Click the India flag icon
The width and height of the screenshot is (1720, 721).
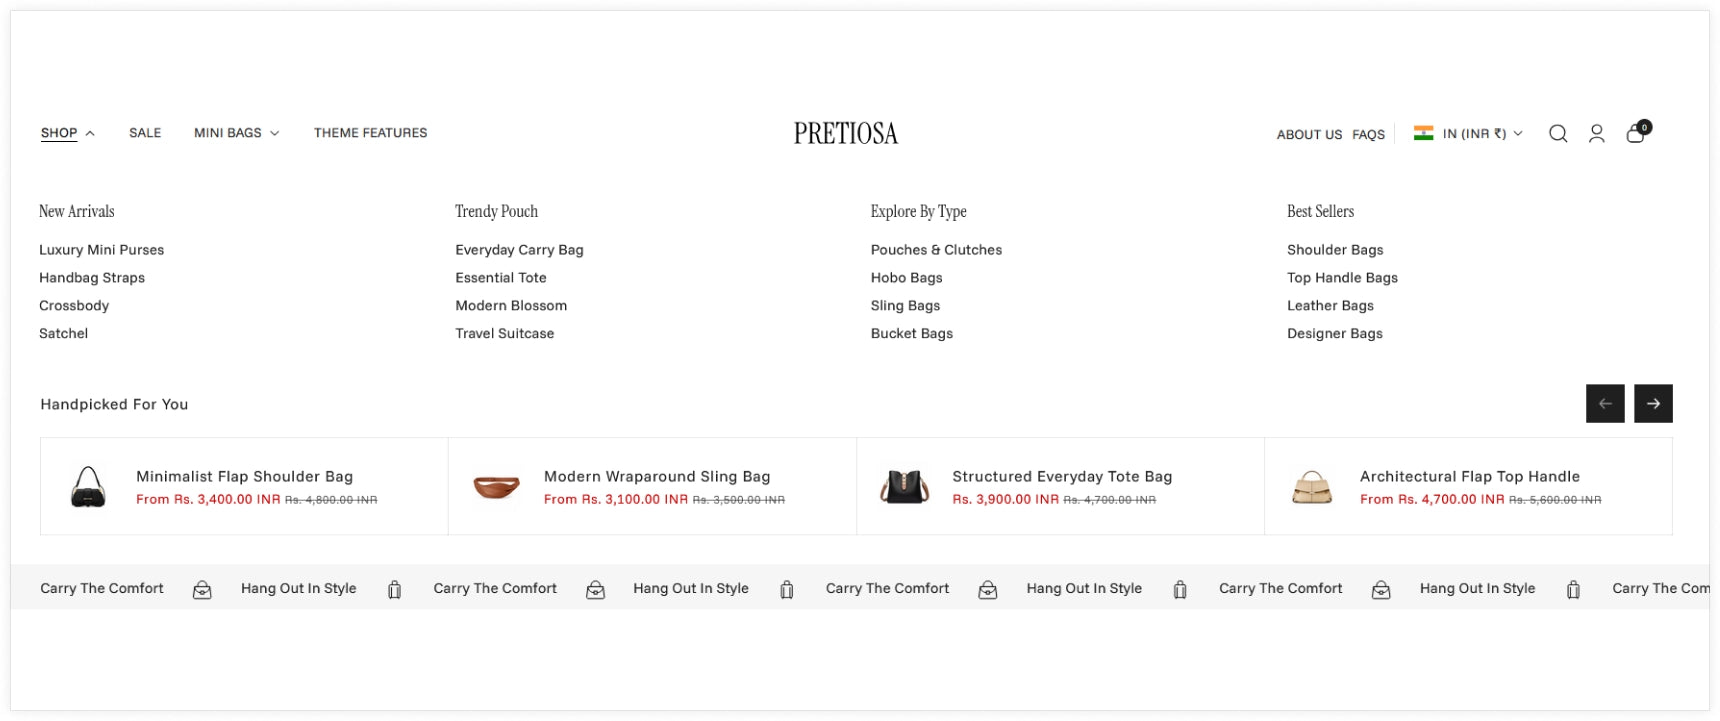[x=1423, y=133]
